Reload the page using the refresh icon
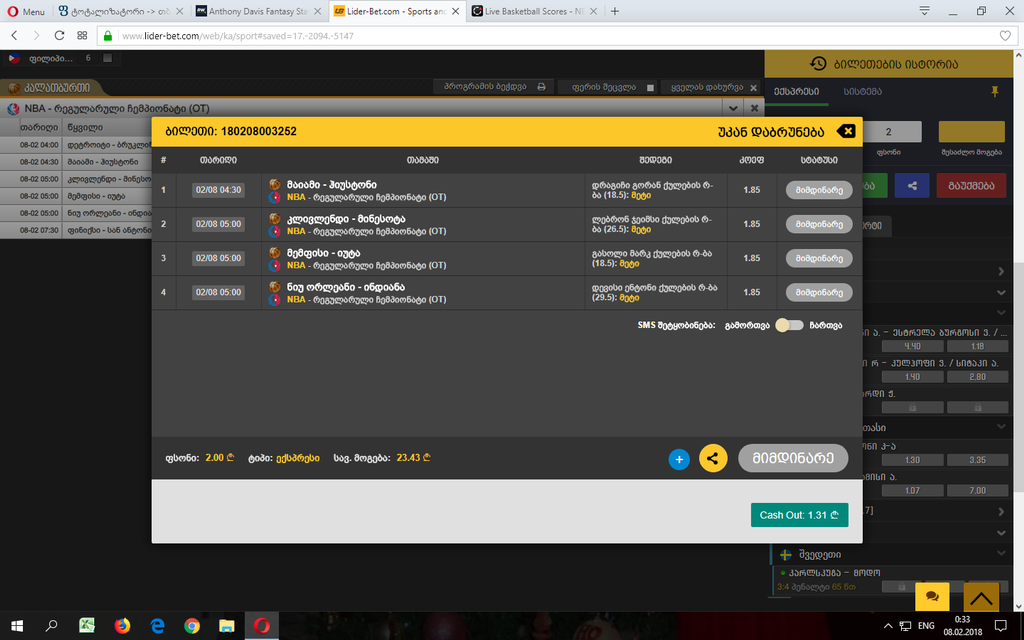The width and height of the screenshot is (1024, 640). point(59,35)
